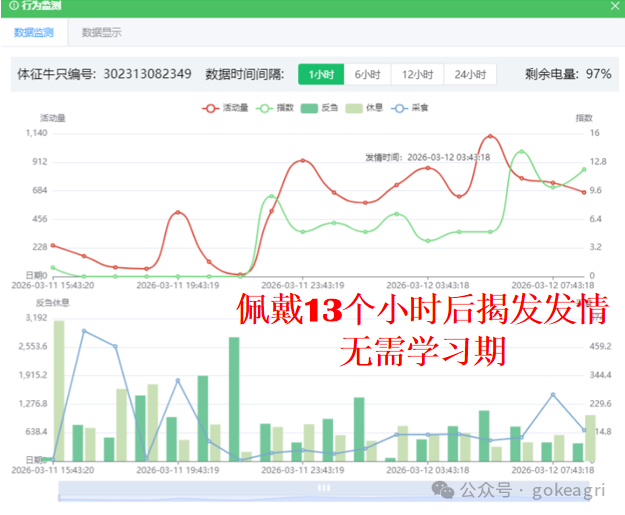Viewport: 625px width, 515px height.
Task: Choose the 24小时 interval option
Action: pos(470,74)
